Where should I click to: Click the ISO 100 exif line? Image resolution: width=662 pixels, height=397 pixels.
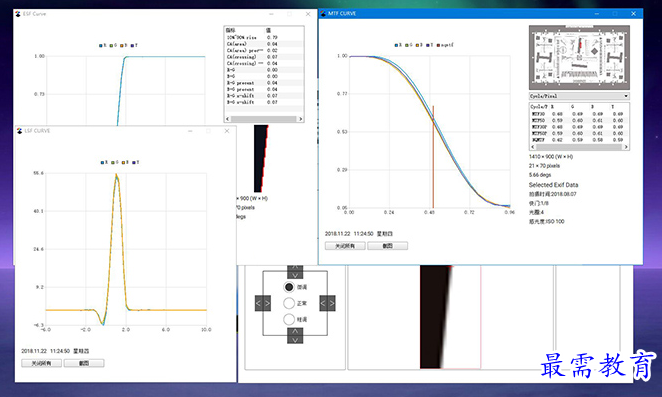tap(546, 221)
